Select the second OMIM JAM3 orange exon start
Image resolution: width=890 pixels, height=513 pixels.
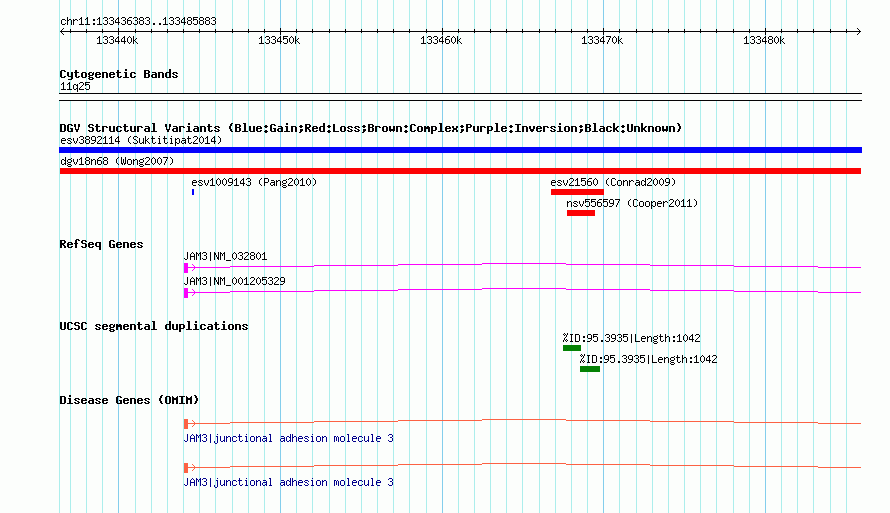click(186, 468)
